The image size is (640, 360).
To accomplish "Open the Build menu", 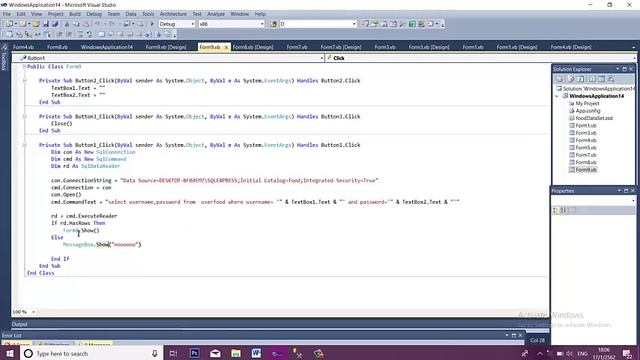I will coord(75,14).
